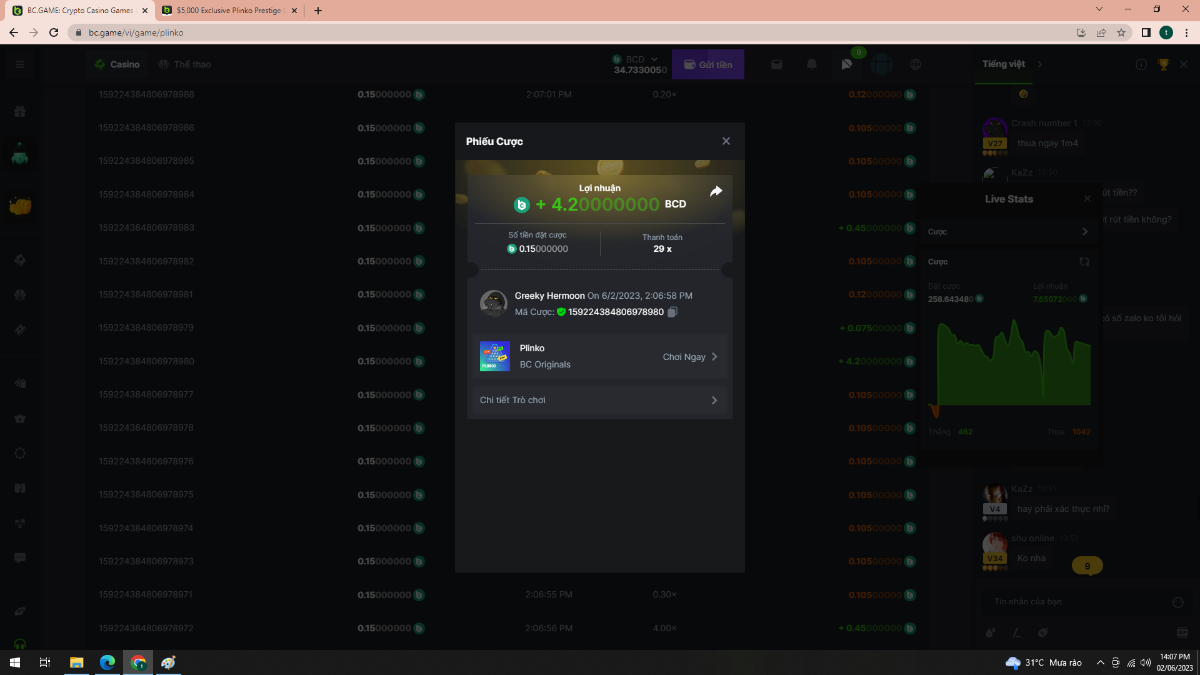Screen dimensions: 1200x675
Task: Switch to the Casino tab
Action: pyautogui.click(x=117, y=64)
